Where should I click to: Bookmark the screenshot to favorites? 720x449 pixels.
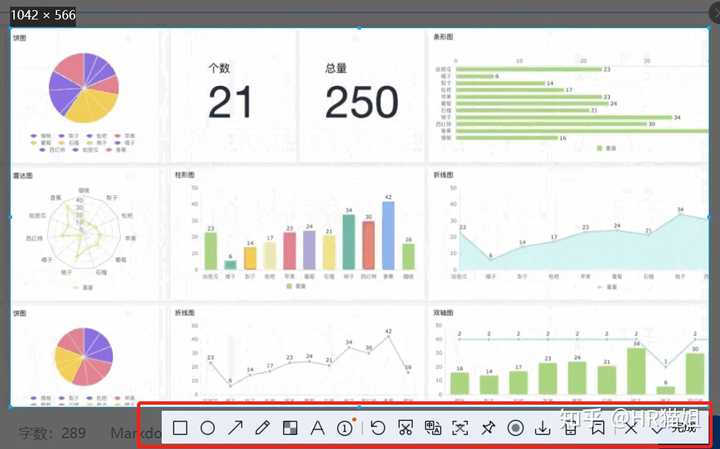click(597, 428)
